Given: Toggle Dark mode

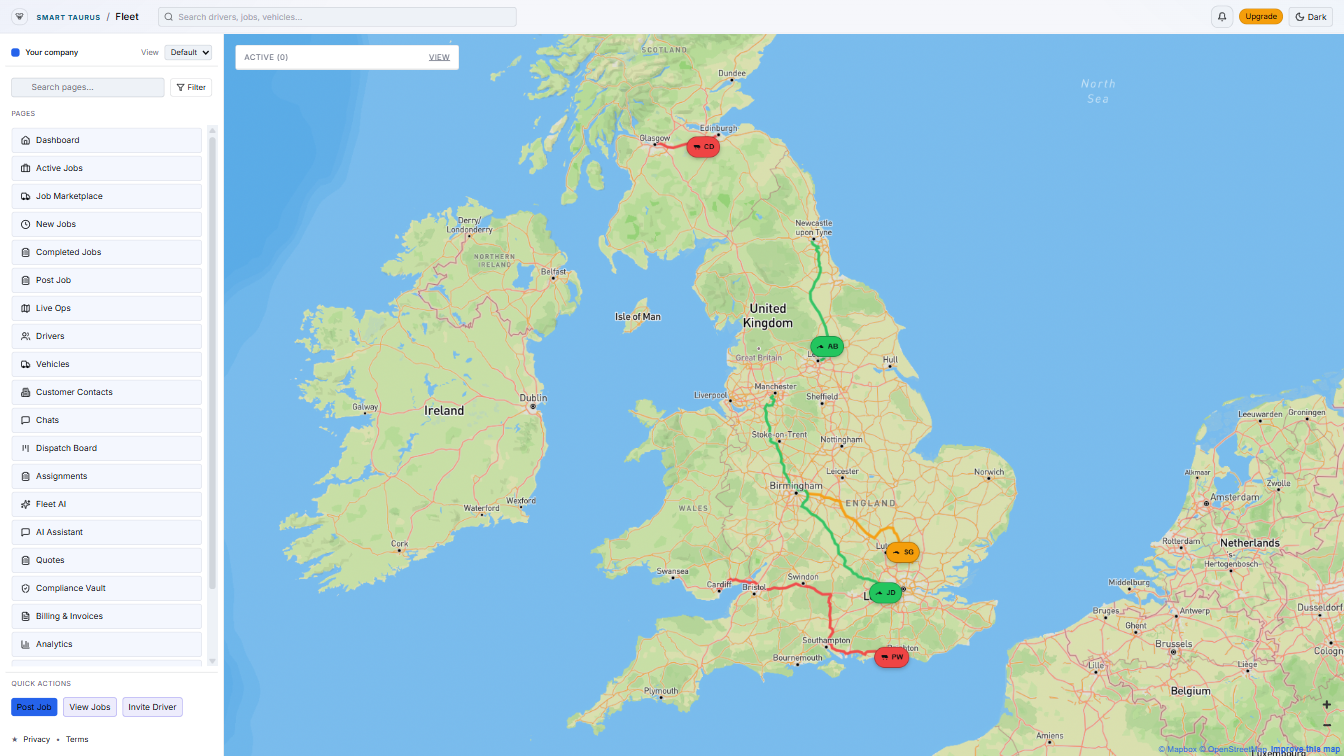Looking at the screenshot, I should 1310,16.
